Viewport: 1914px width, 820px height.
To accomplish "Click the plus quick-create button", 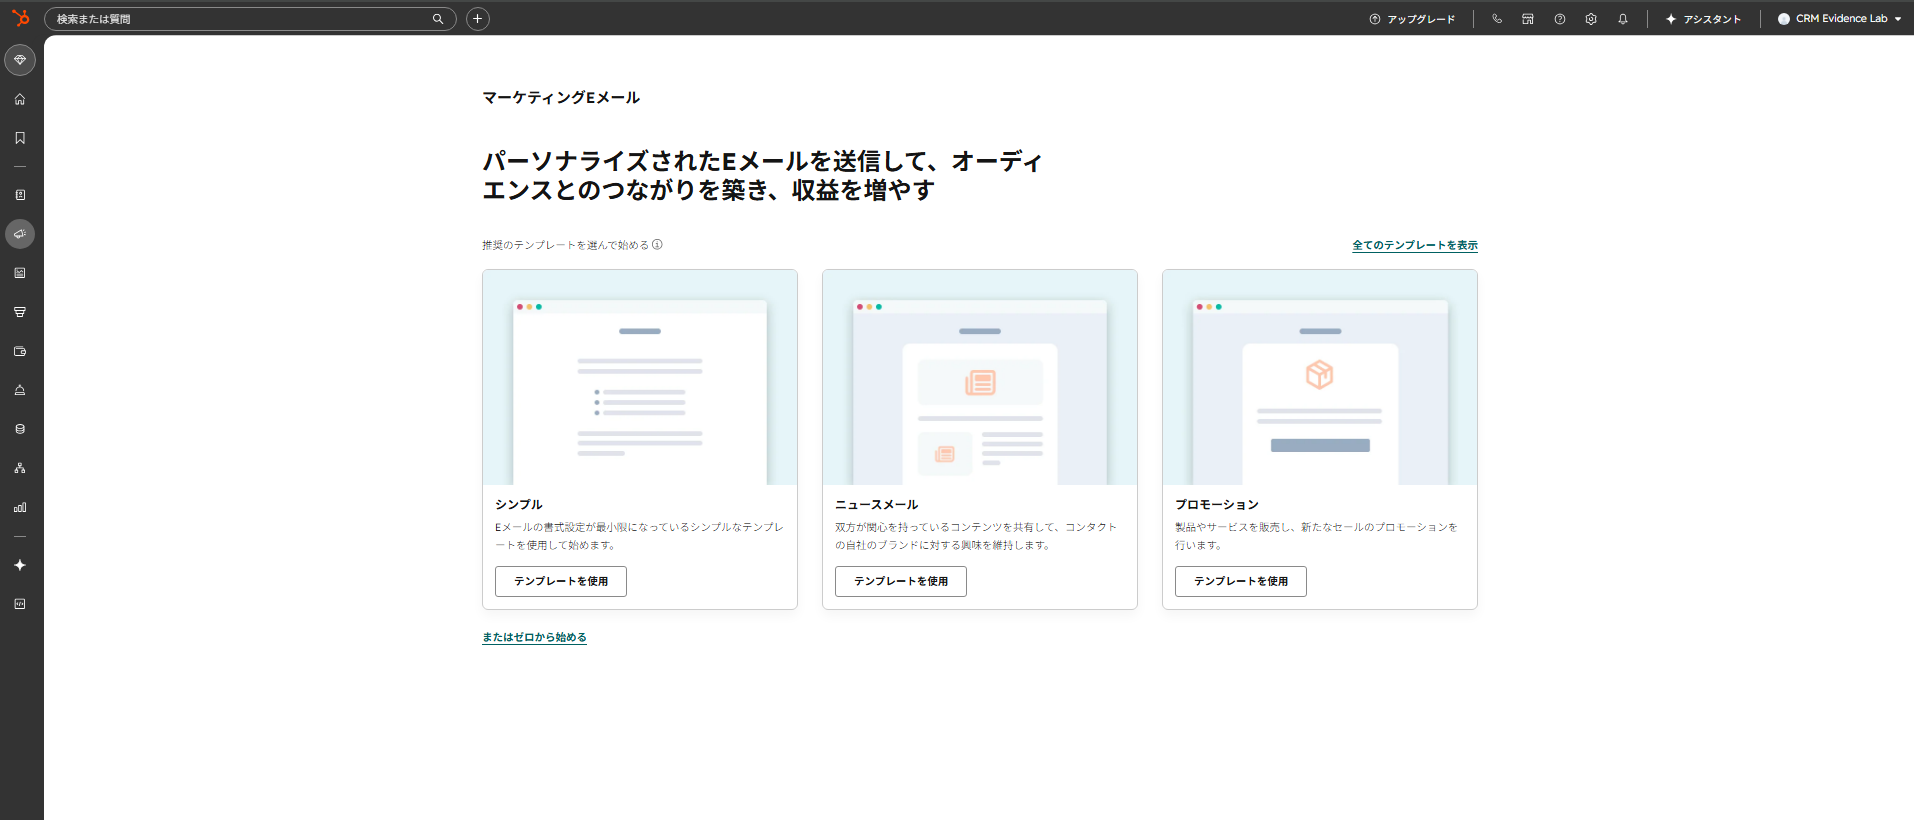I will point(478,18).
